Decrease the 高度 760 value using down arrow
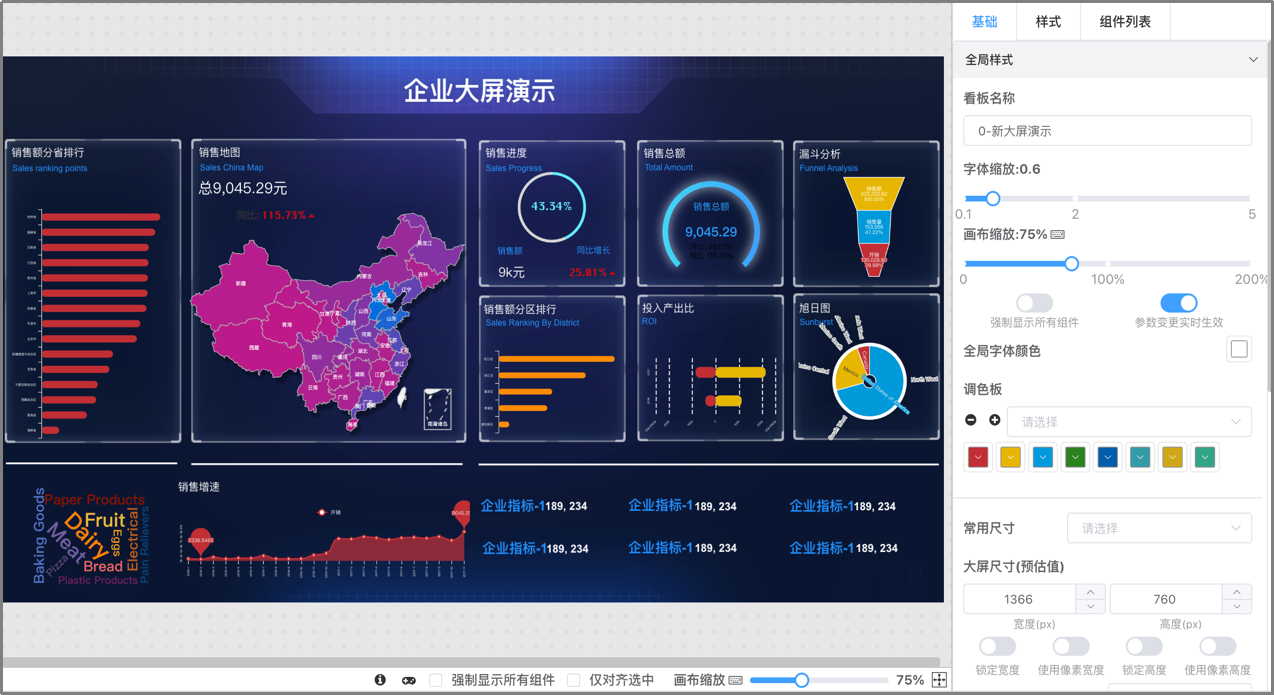1274x695 pixels. click(x=1237, y=606)
